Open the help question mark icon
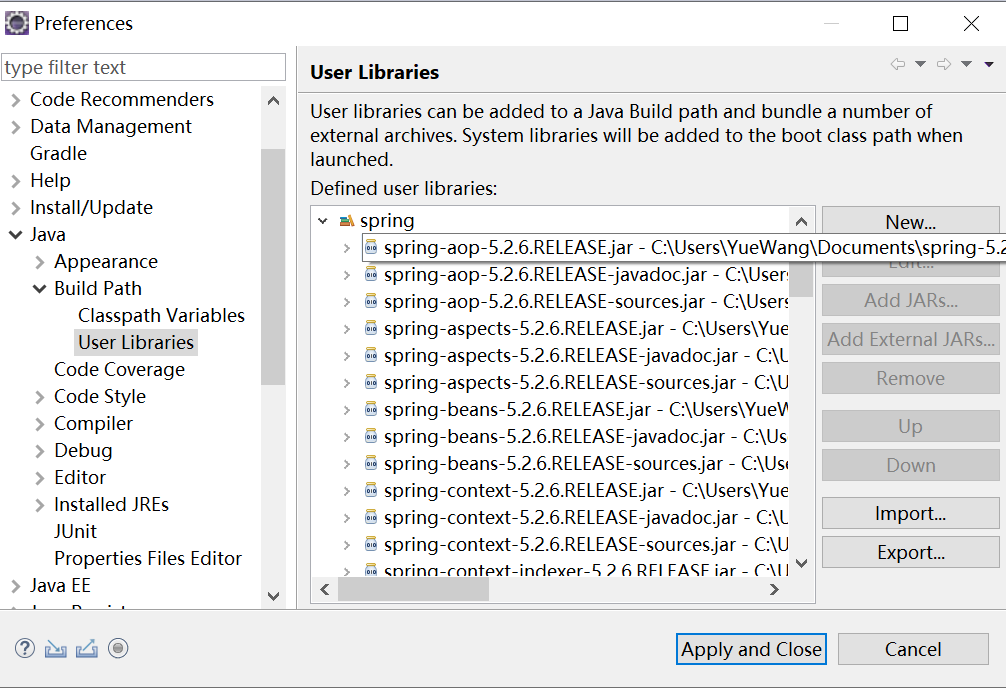Image resolution: width=1006 pixels, height=688 pixels. [x=25, y=648]
